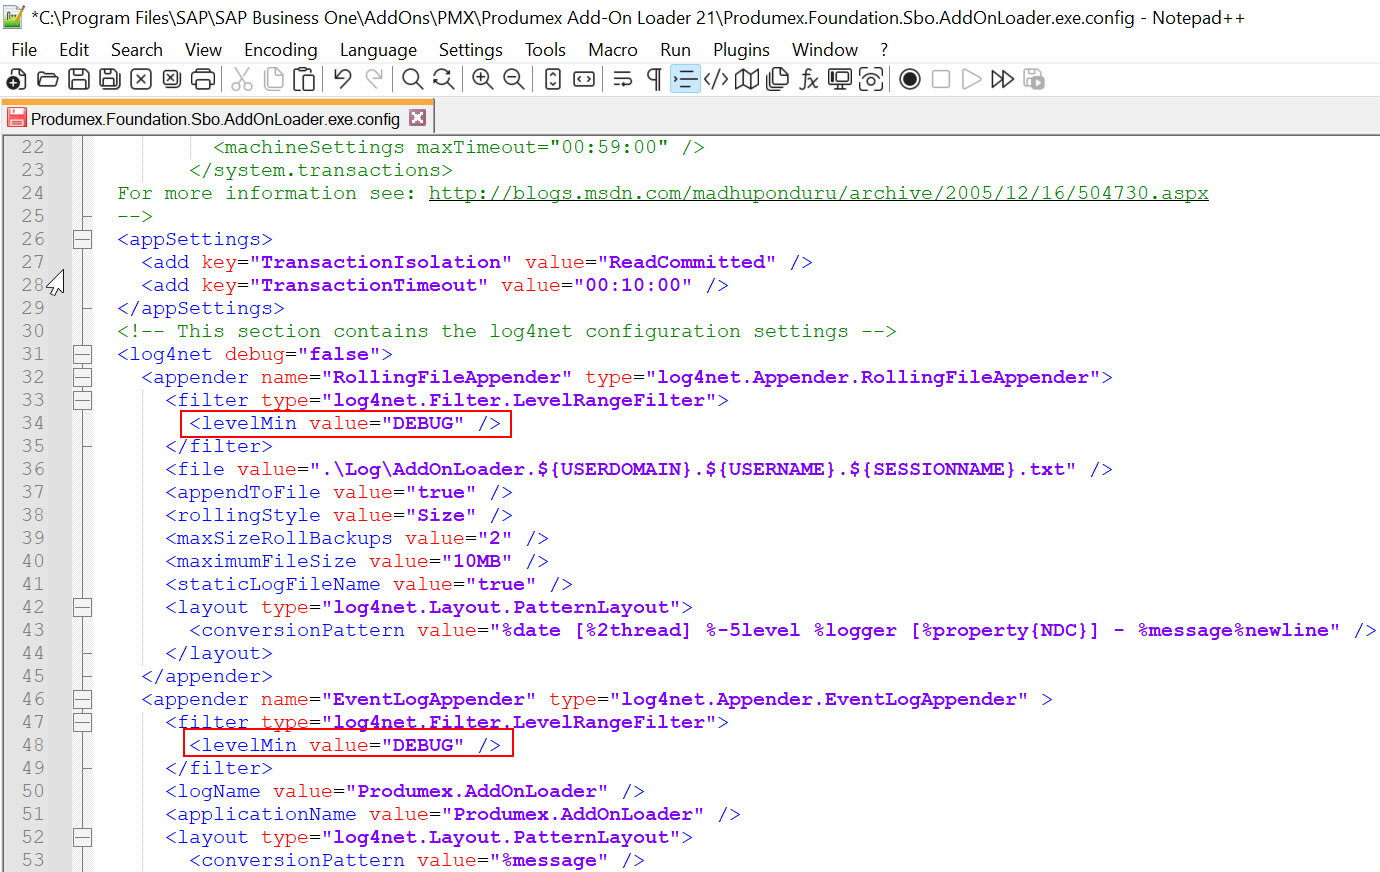Viewport: 1380px width, 872px height.
Task: Click the text "TransactionIsolation"
Action: 381,262
